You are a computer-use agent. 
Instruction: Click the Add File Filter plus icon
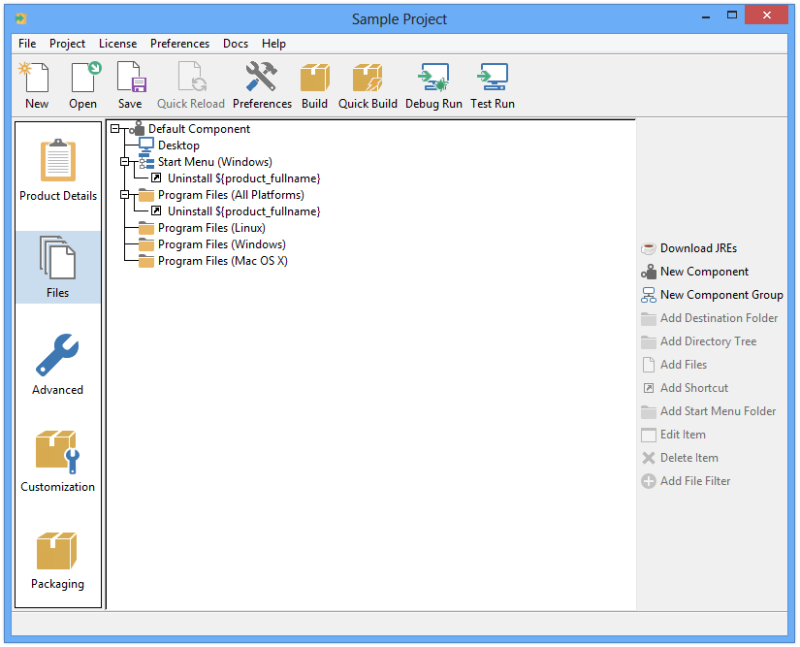[648, 481]
